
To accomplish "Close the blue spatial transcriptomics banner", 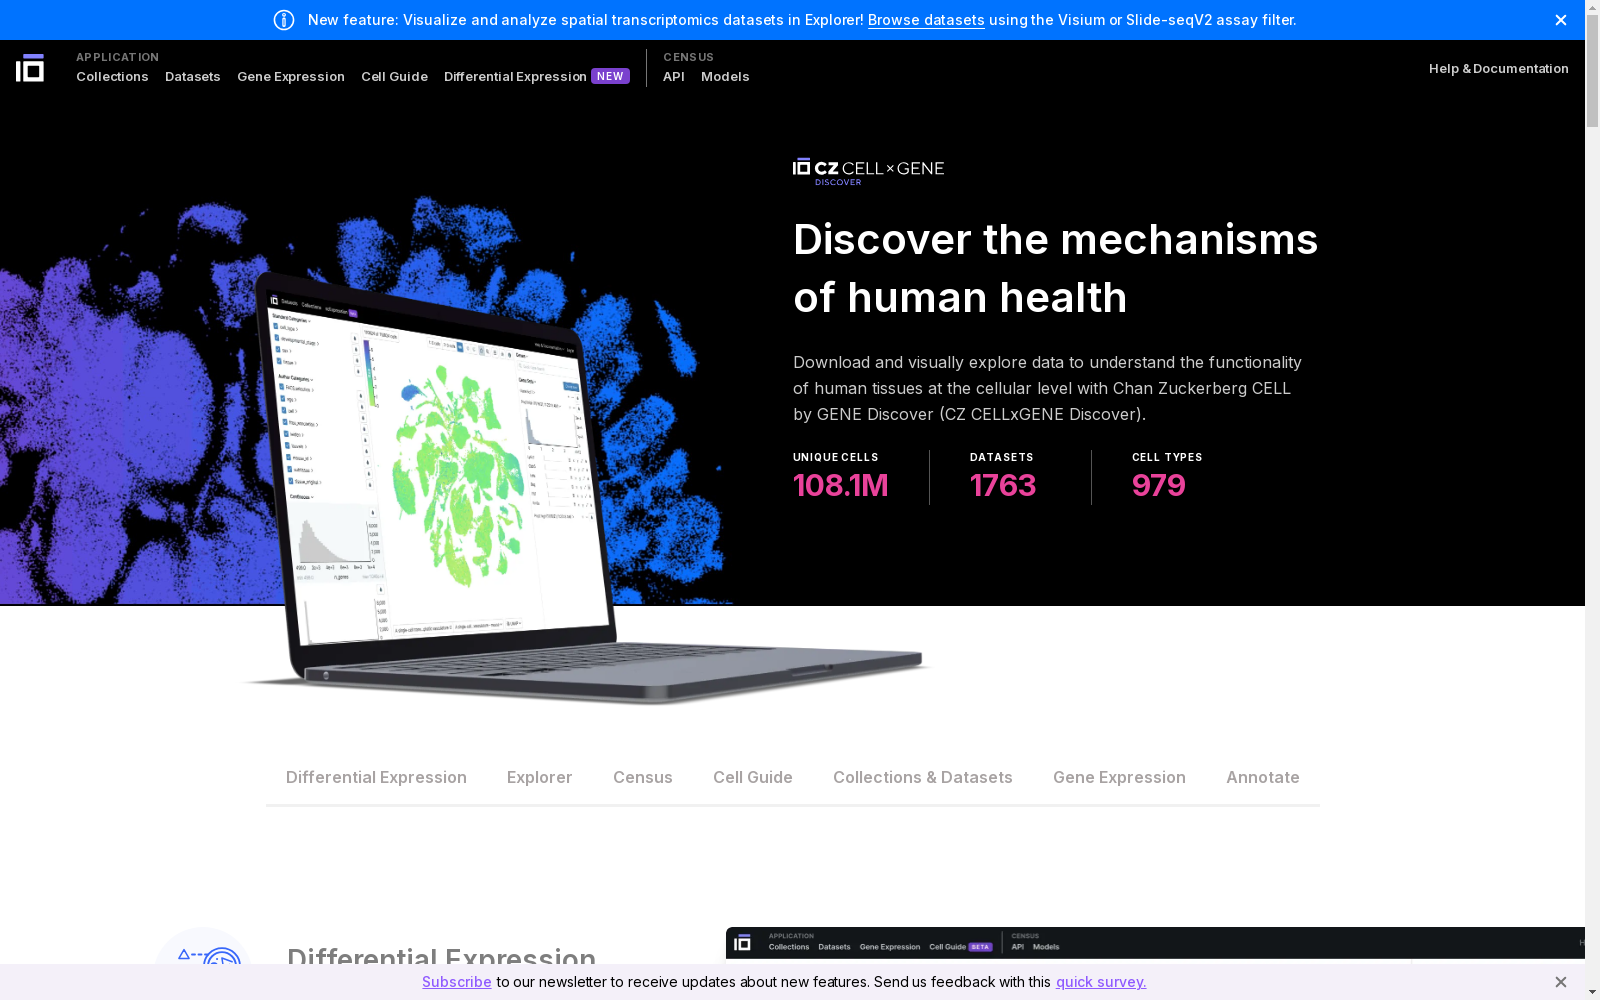I will [x=1560, y=20].
